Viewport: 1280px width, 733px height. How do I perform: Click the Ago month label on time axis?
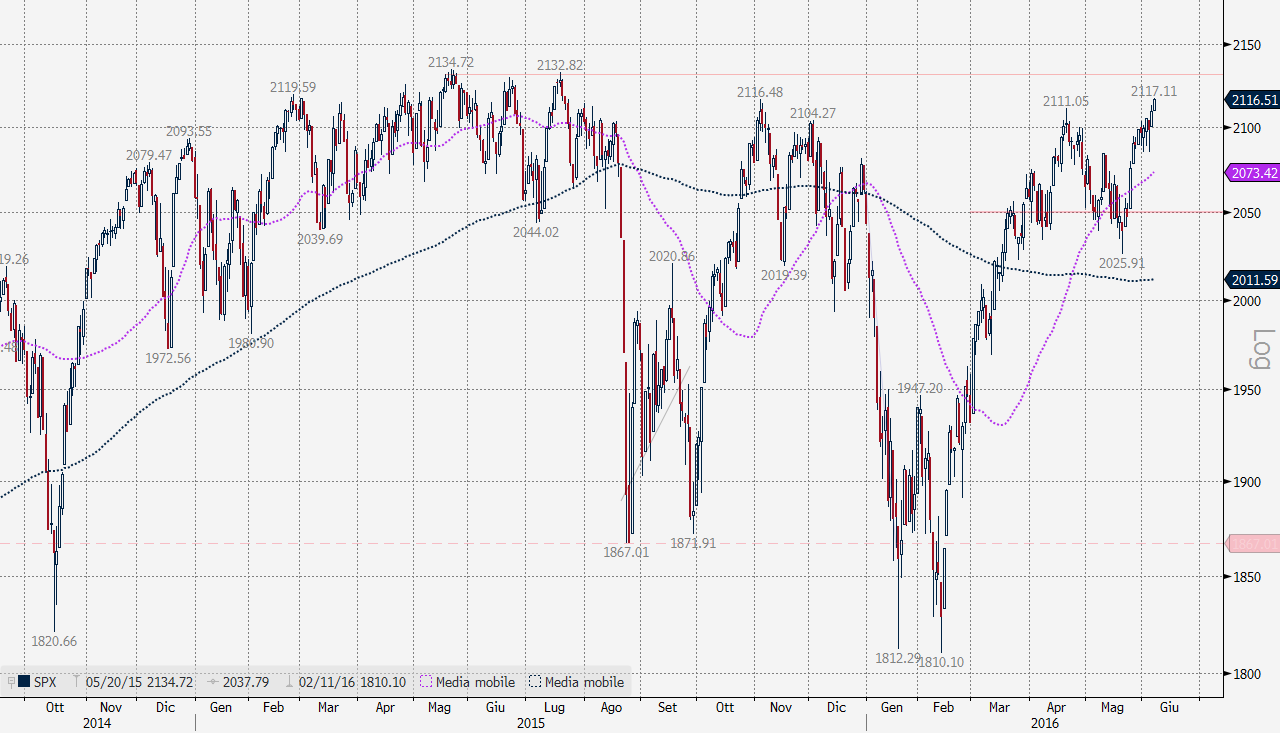click(611, 707)
